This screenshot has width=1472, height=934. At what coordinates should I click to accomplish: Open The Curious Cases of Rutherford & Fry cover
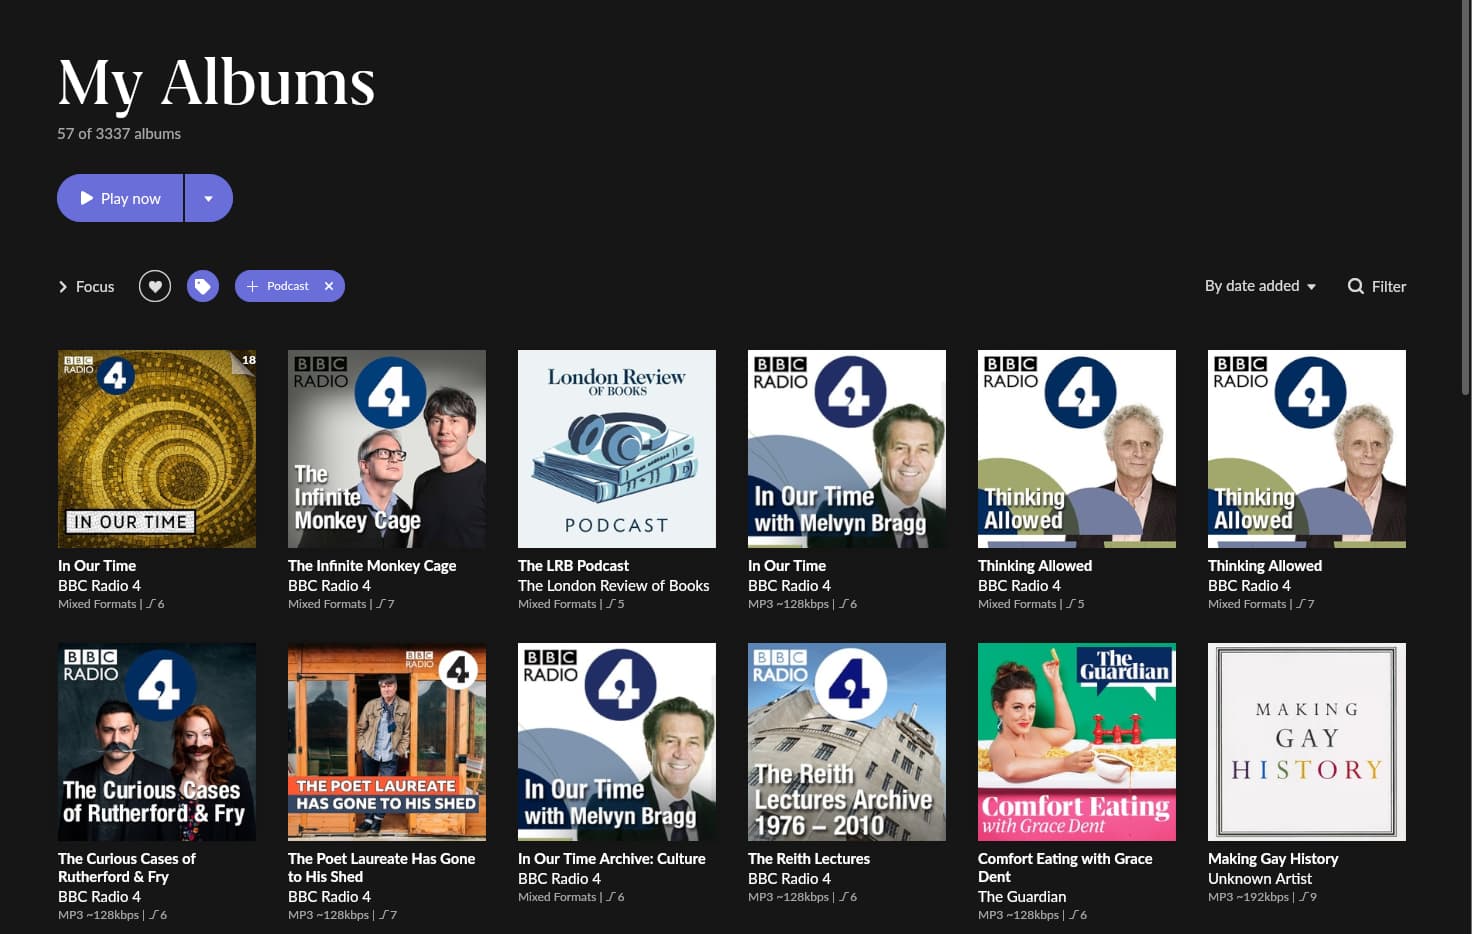[x=157, y=742]
